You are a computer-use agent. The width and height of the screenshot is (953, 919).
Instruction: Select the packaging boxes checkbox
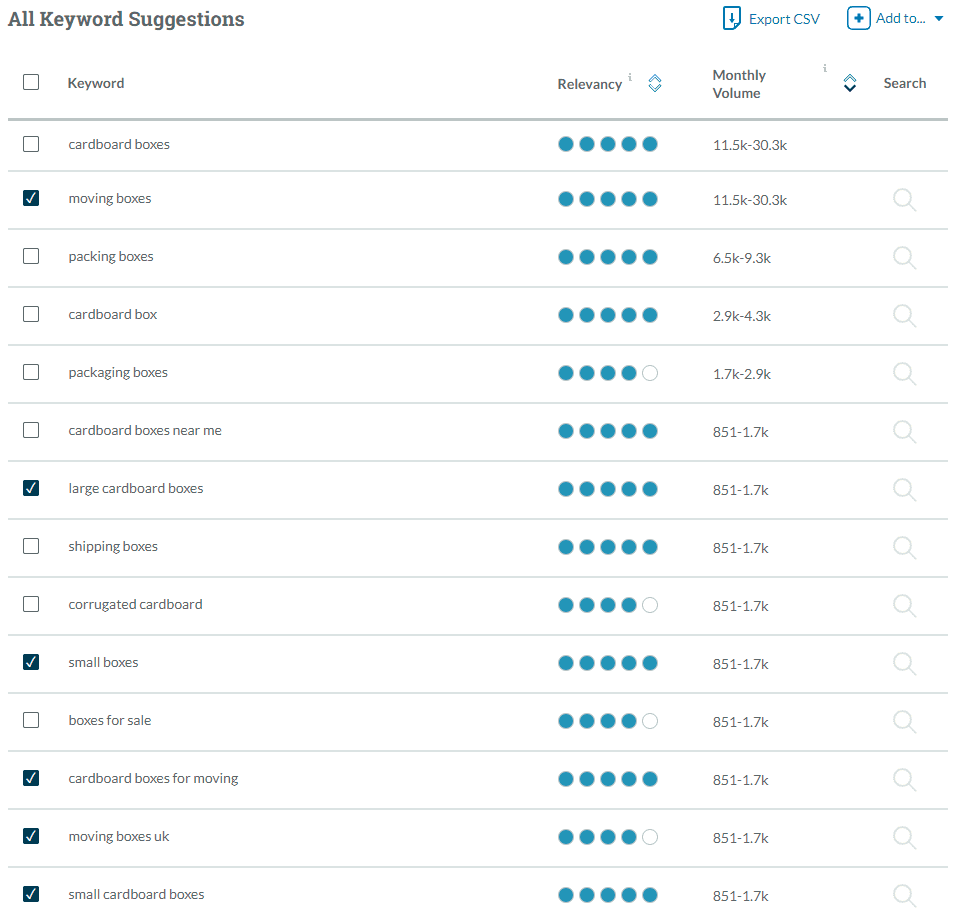click(31, 372)
